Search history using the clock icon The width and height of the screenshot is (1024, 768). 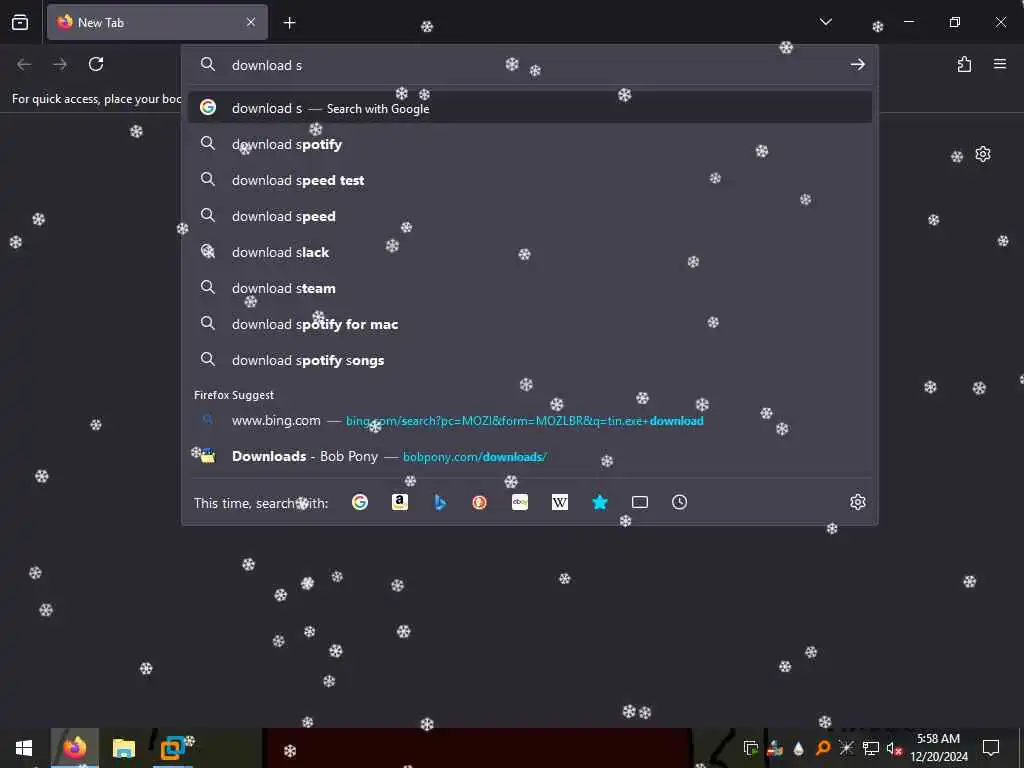pos(679,502)
